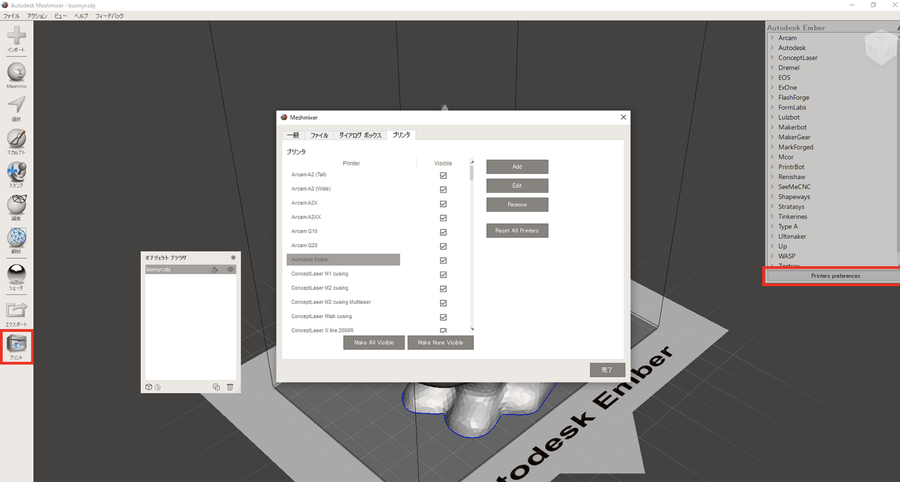Viewport: 900px width, 482px height.
Task: Click the Print (プリント) icon in sidebar
Action: click(16, 344)
